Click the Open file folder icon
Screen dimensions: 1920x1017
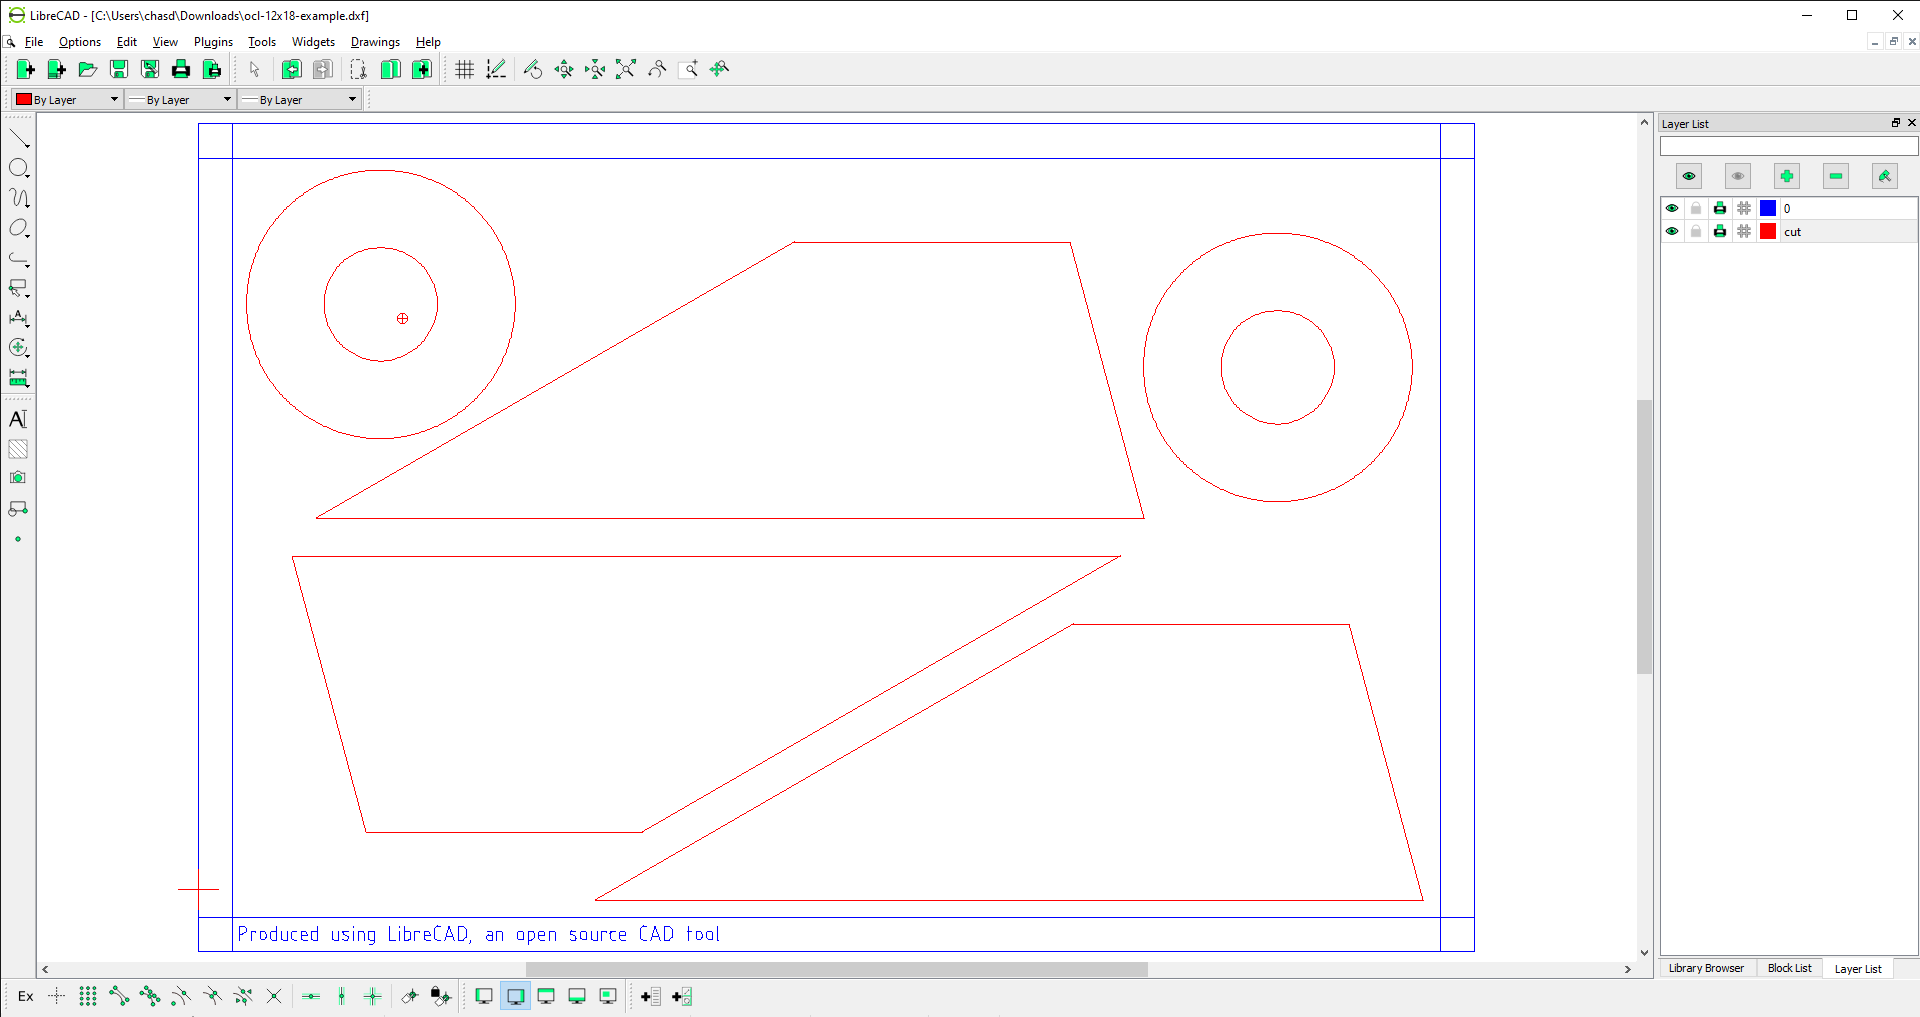(x=88, y=69)
